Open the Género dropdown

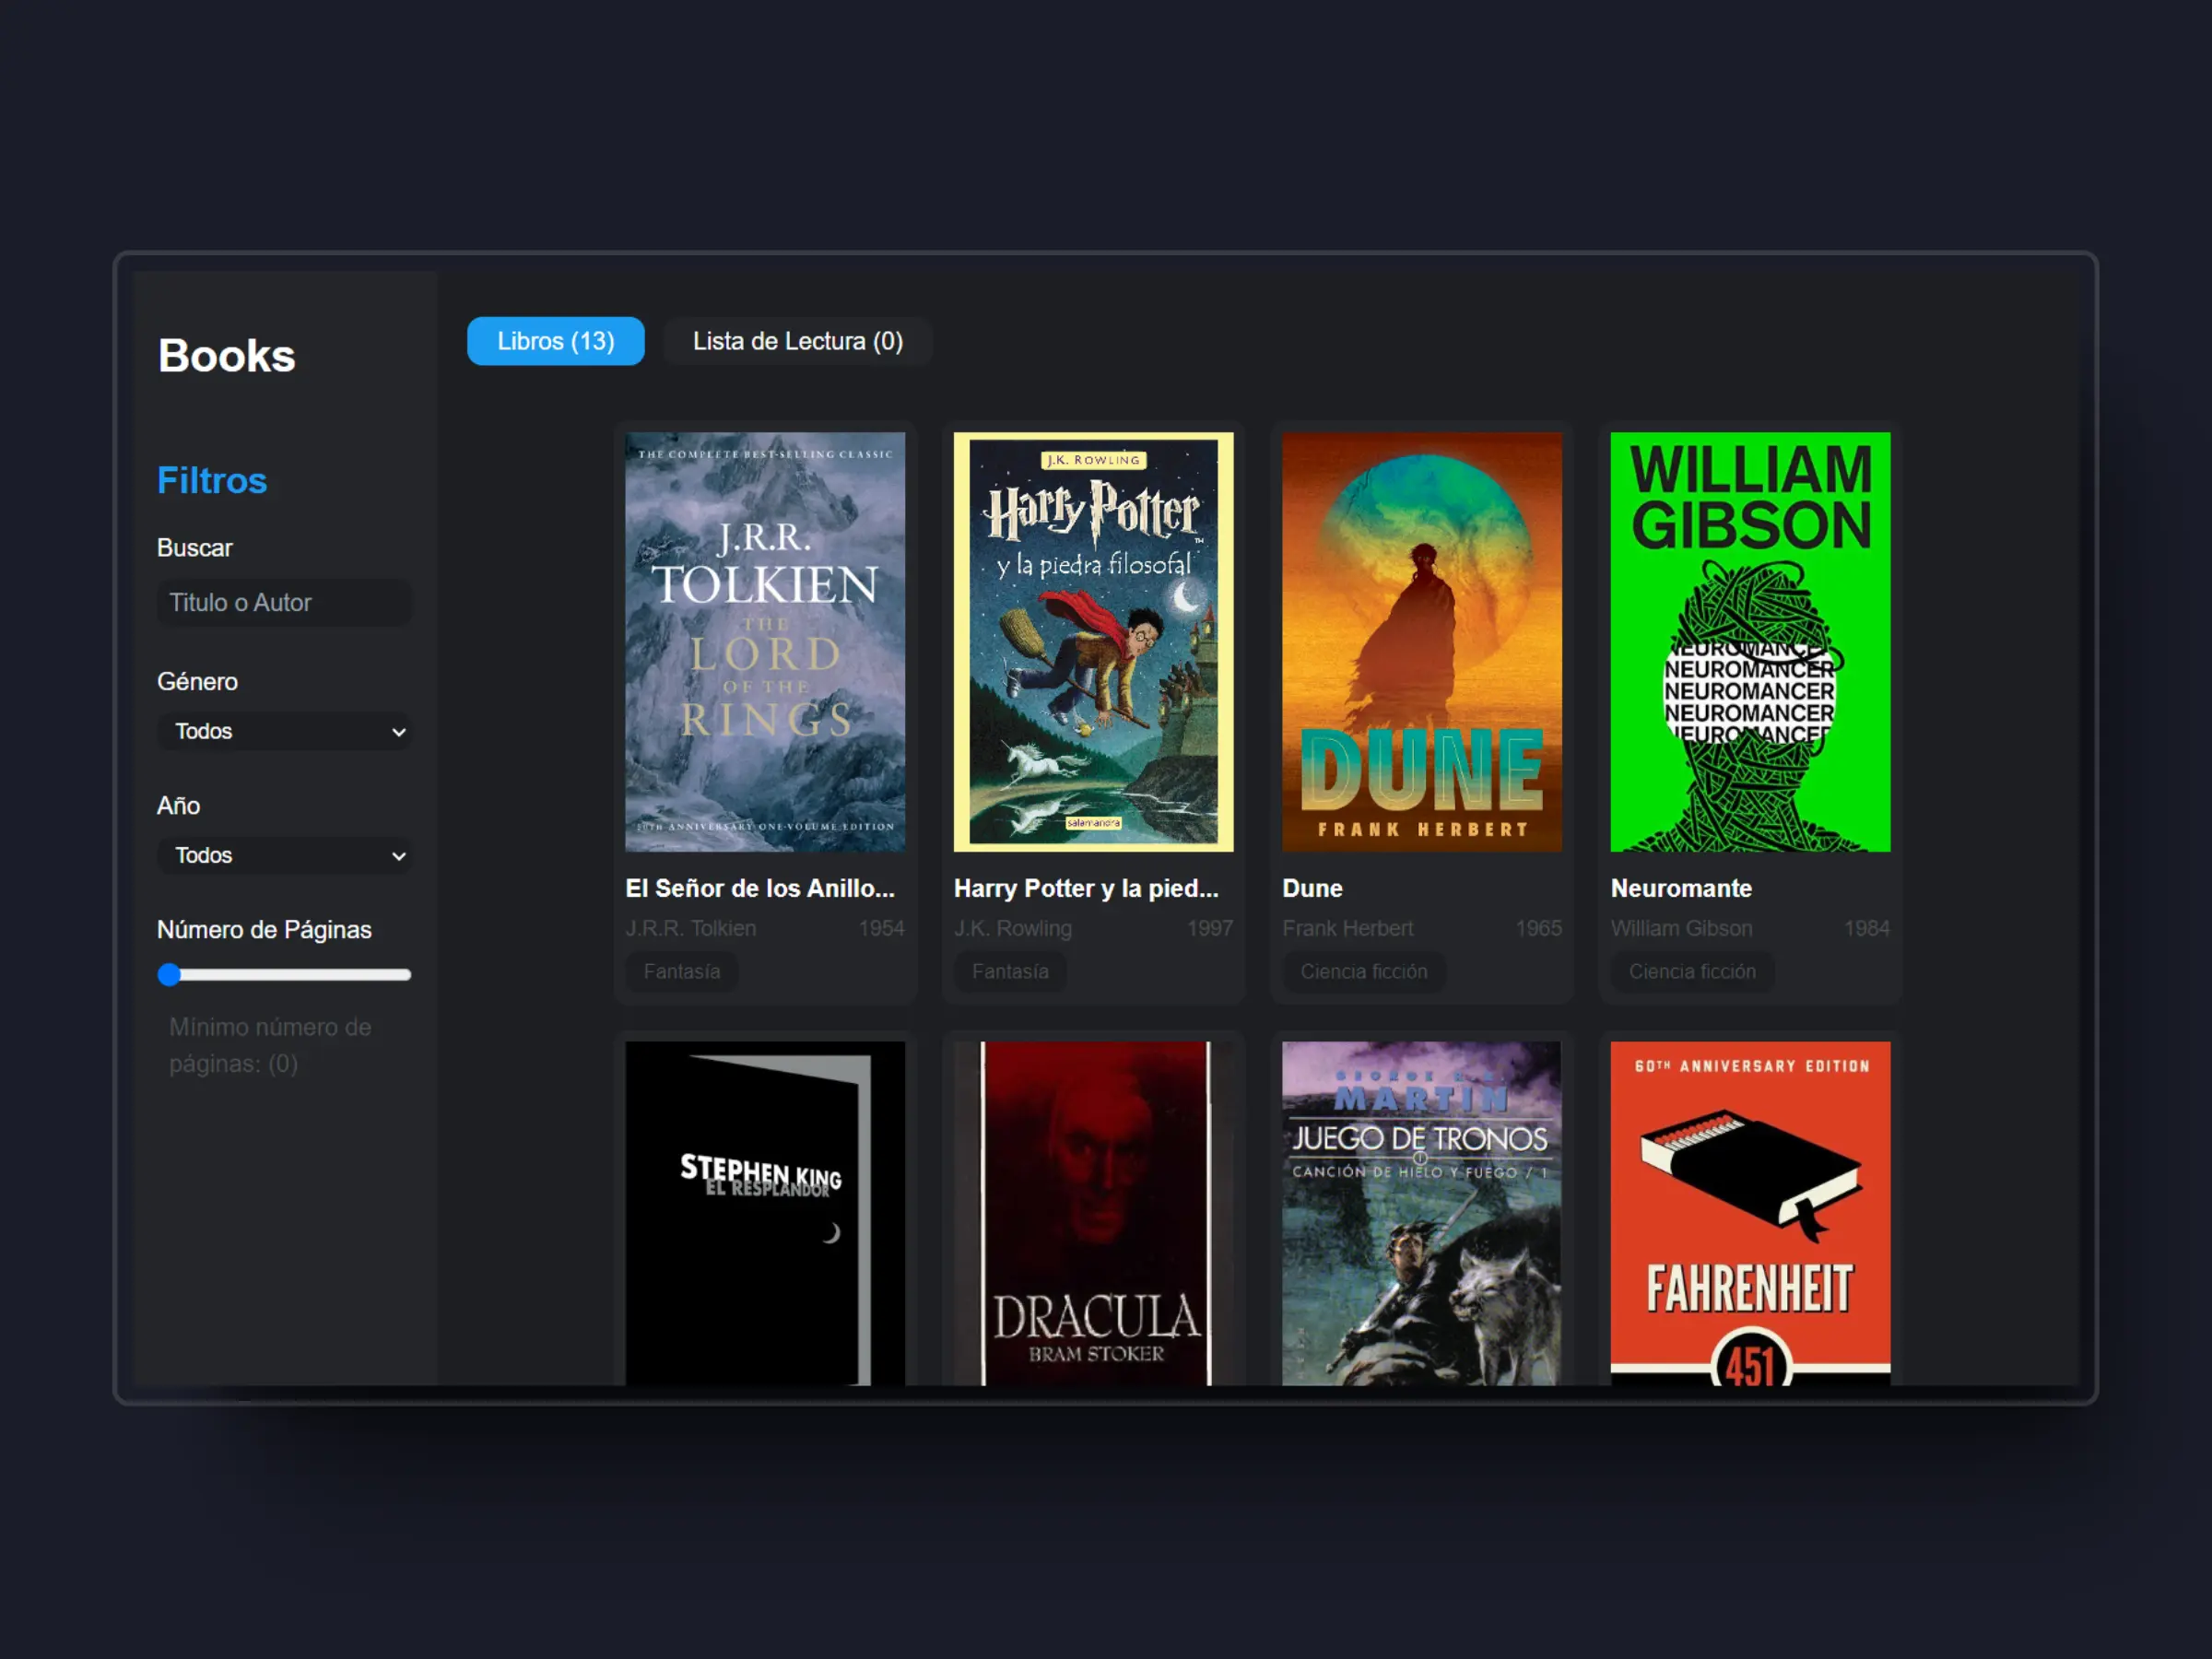[x=284, y=731]
